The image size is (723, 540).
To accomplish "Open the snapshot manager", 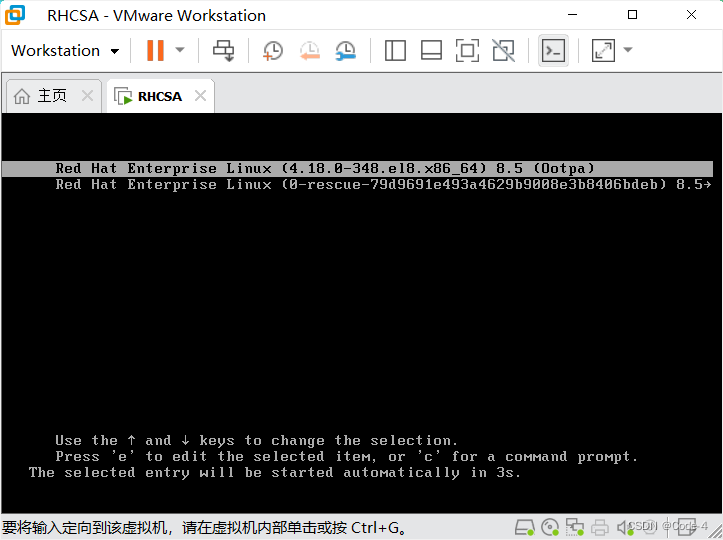I will (x=345, y=50).
